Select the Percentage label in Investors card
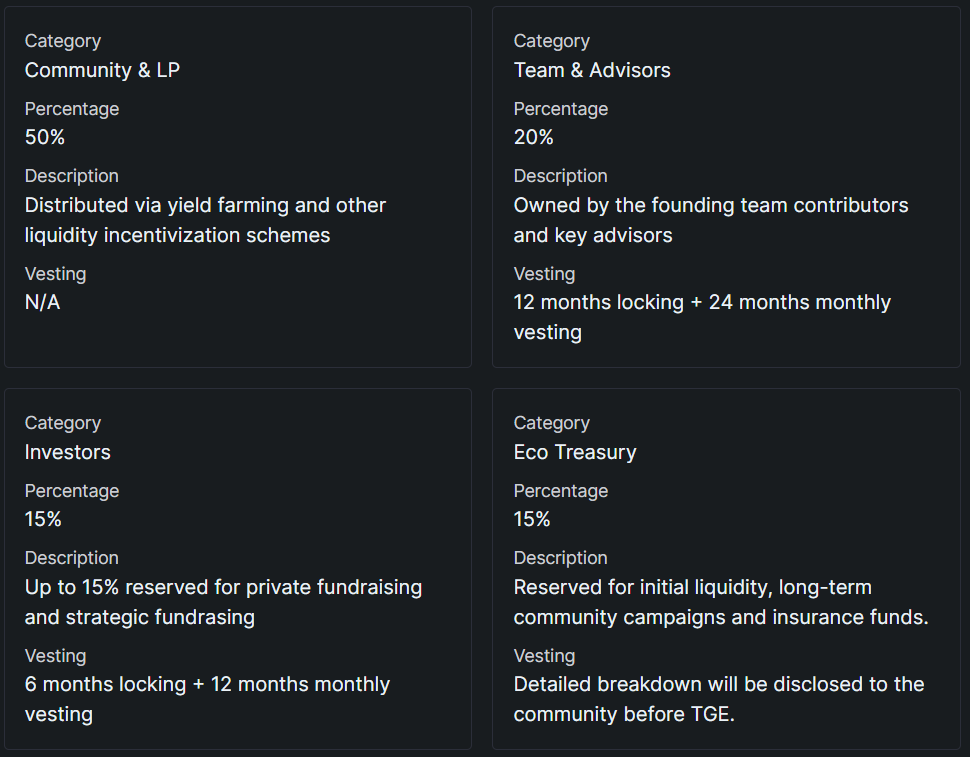The height and width of the screenshot is (757, 970). 72,491
